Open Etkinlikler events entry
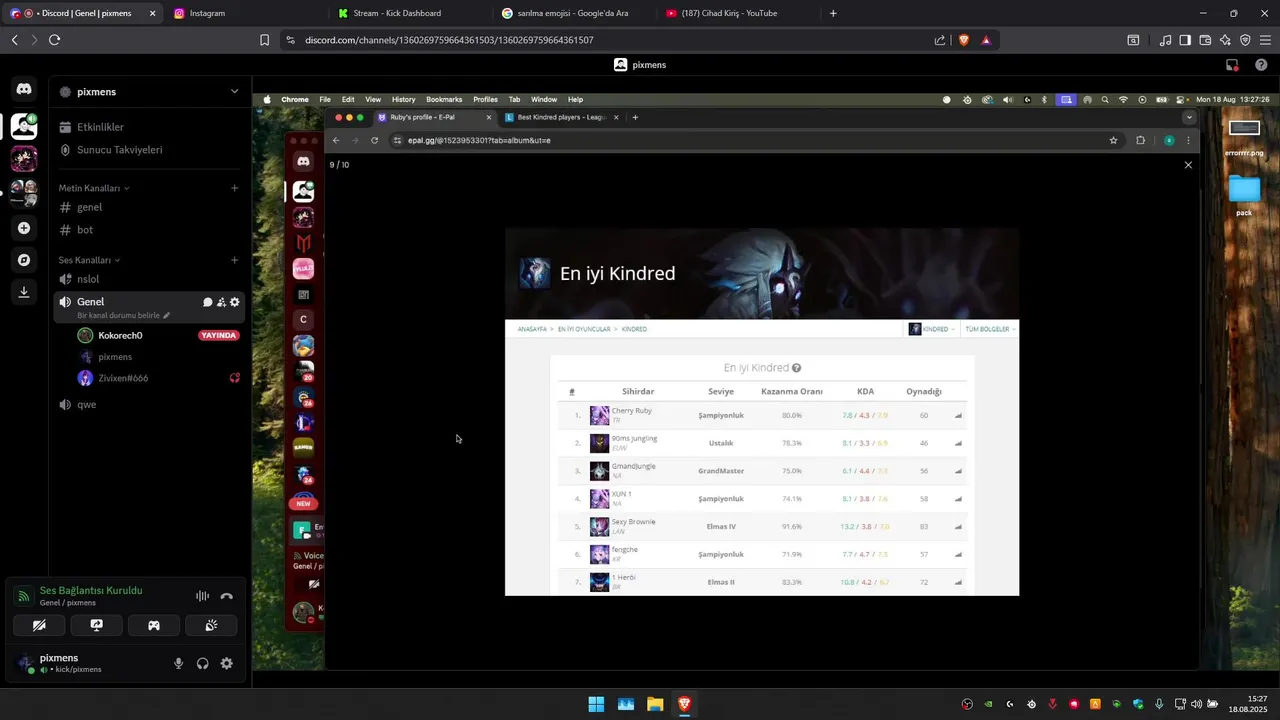The height and width of the screenshot is (720, 1280). click(x=149, y=127)
